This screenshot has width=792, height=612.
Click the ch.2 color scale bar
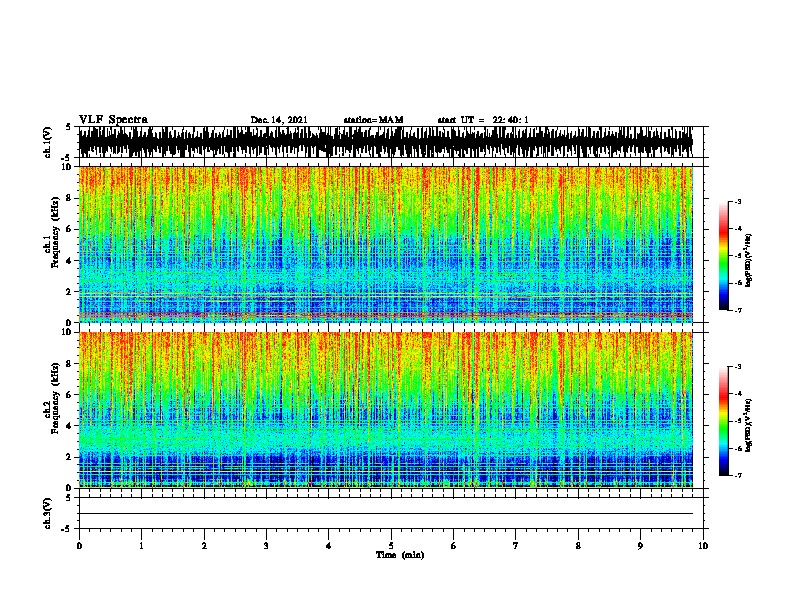coord(724,421)
